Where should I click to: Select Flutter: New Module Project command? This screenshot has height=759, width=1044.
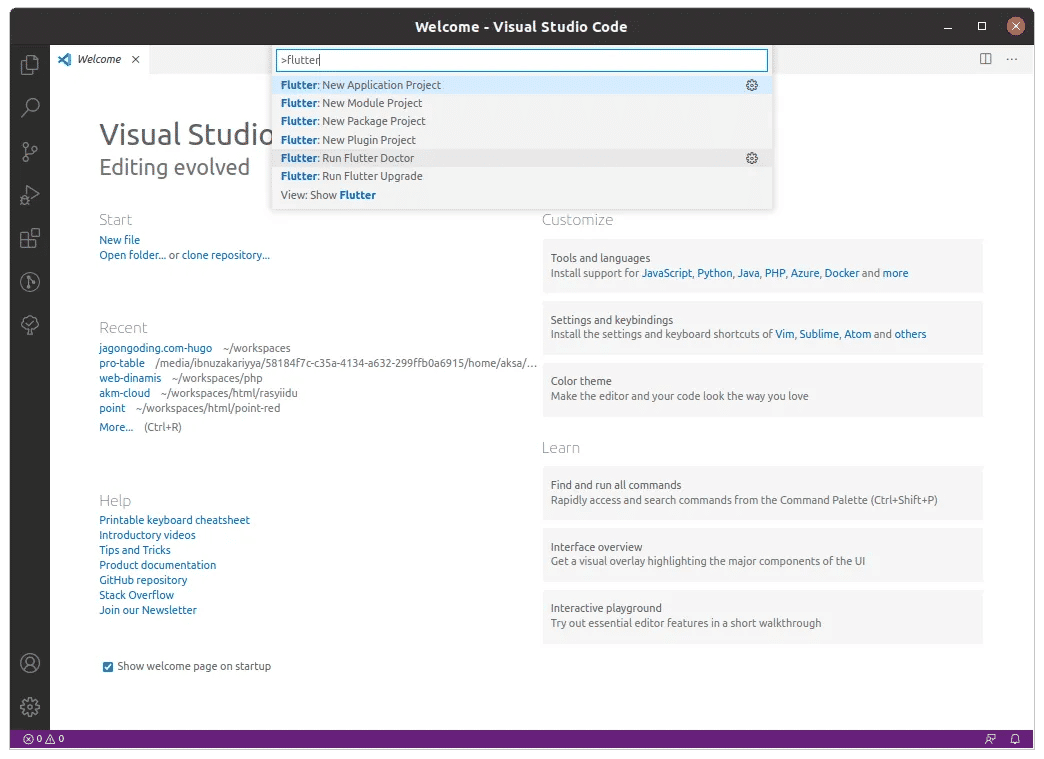521,103
